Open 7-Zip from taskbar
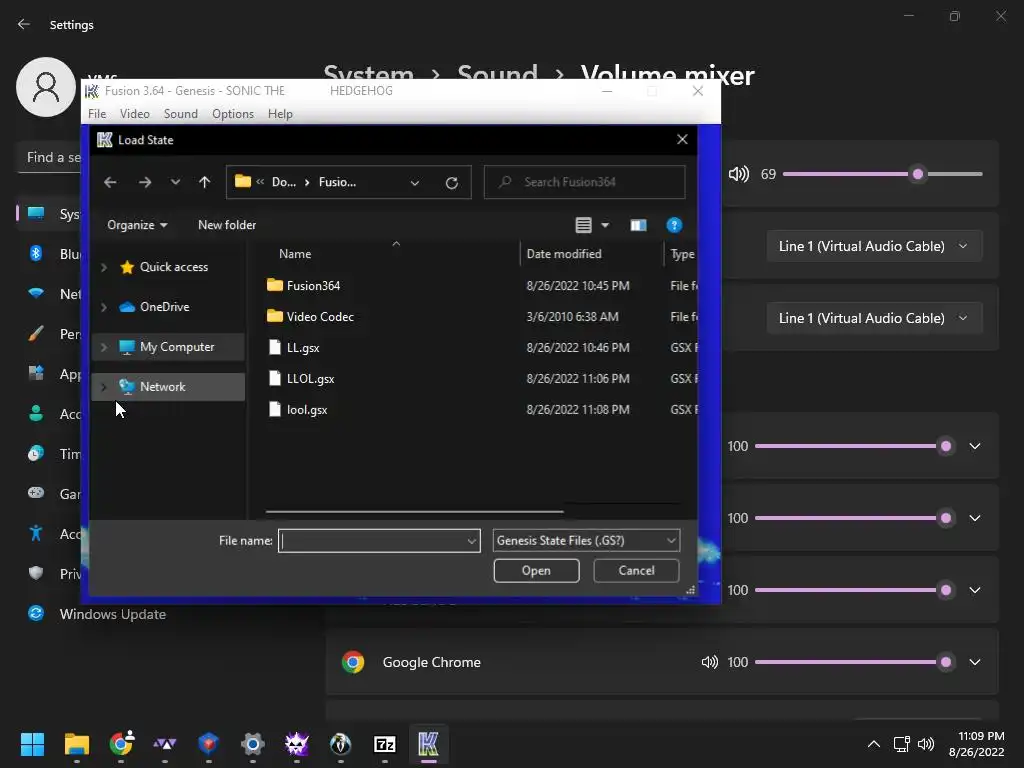Viewport: 1024px width, 768px height. click(x=385, y=744)
